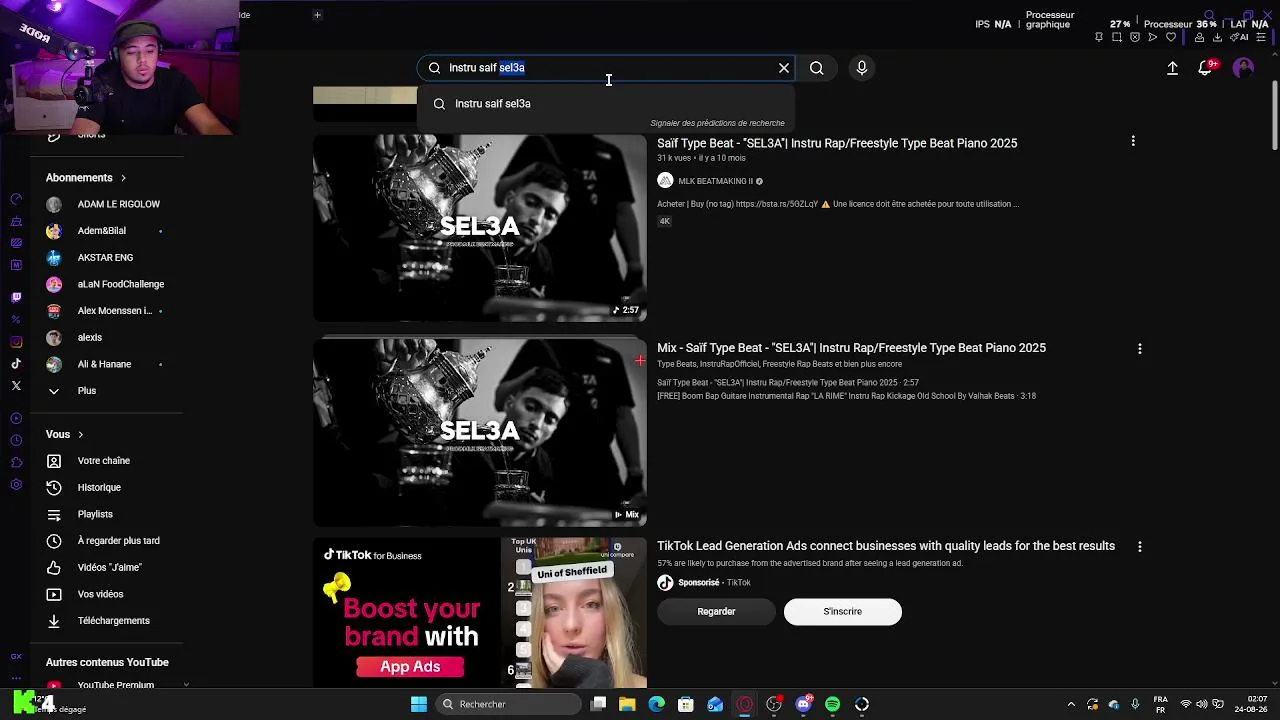Open browser downloads icon in toolbar

1217,37
